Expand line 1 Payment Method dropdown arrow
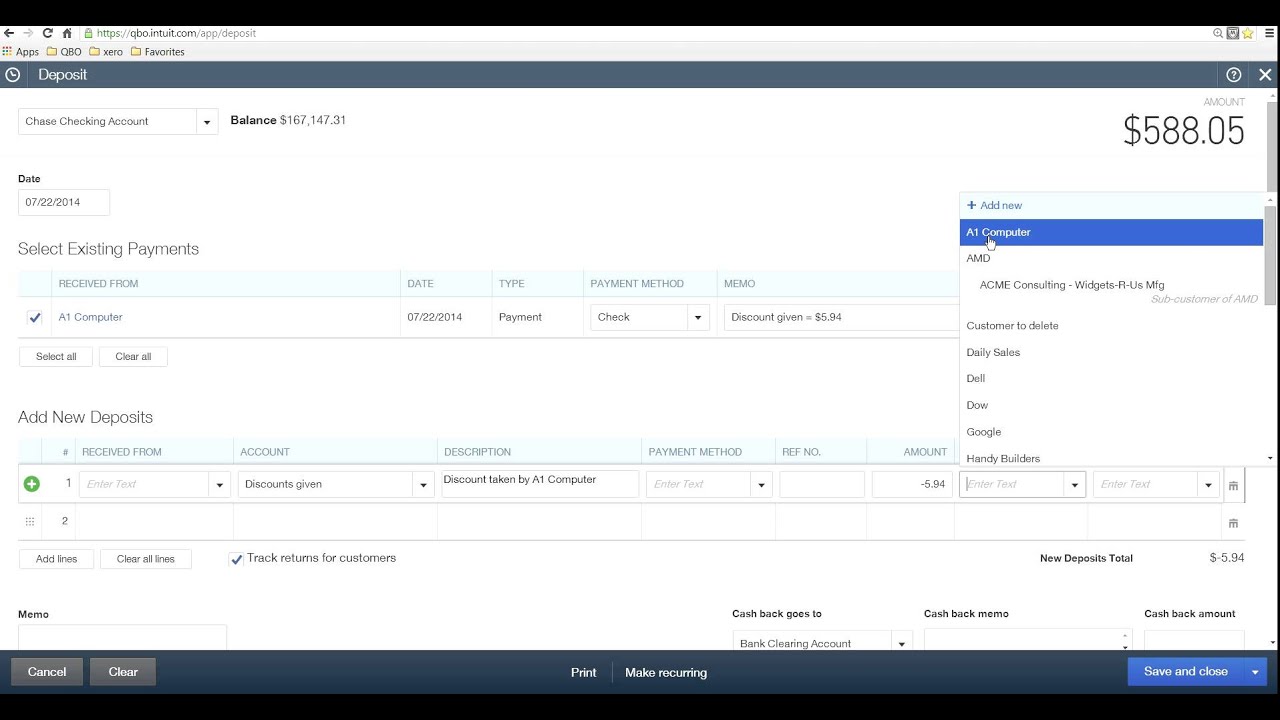Screen dimensions: 1280x720 coord(761,485)
